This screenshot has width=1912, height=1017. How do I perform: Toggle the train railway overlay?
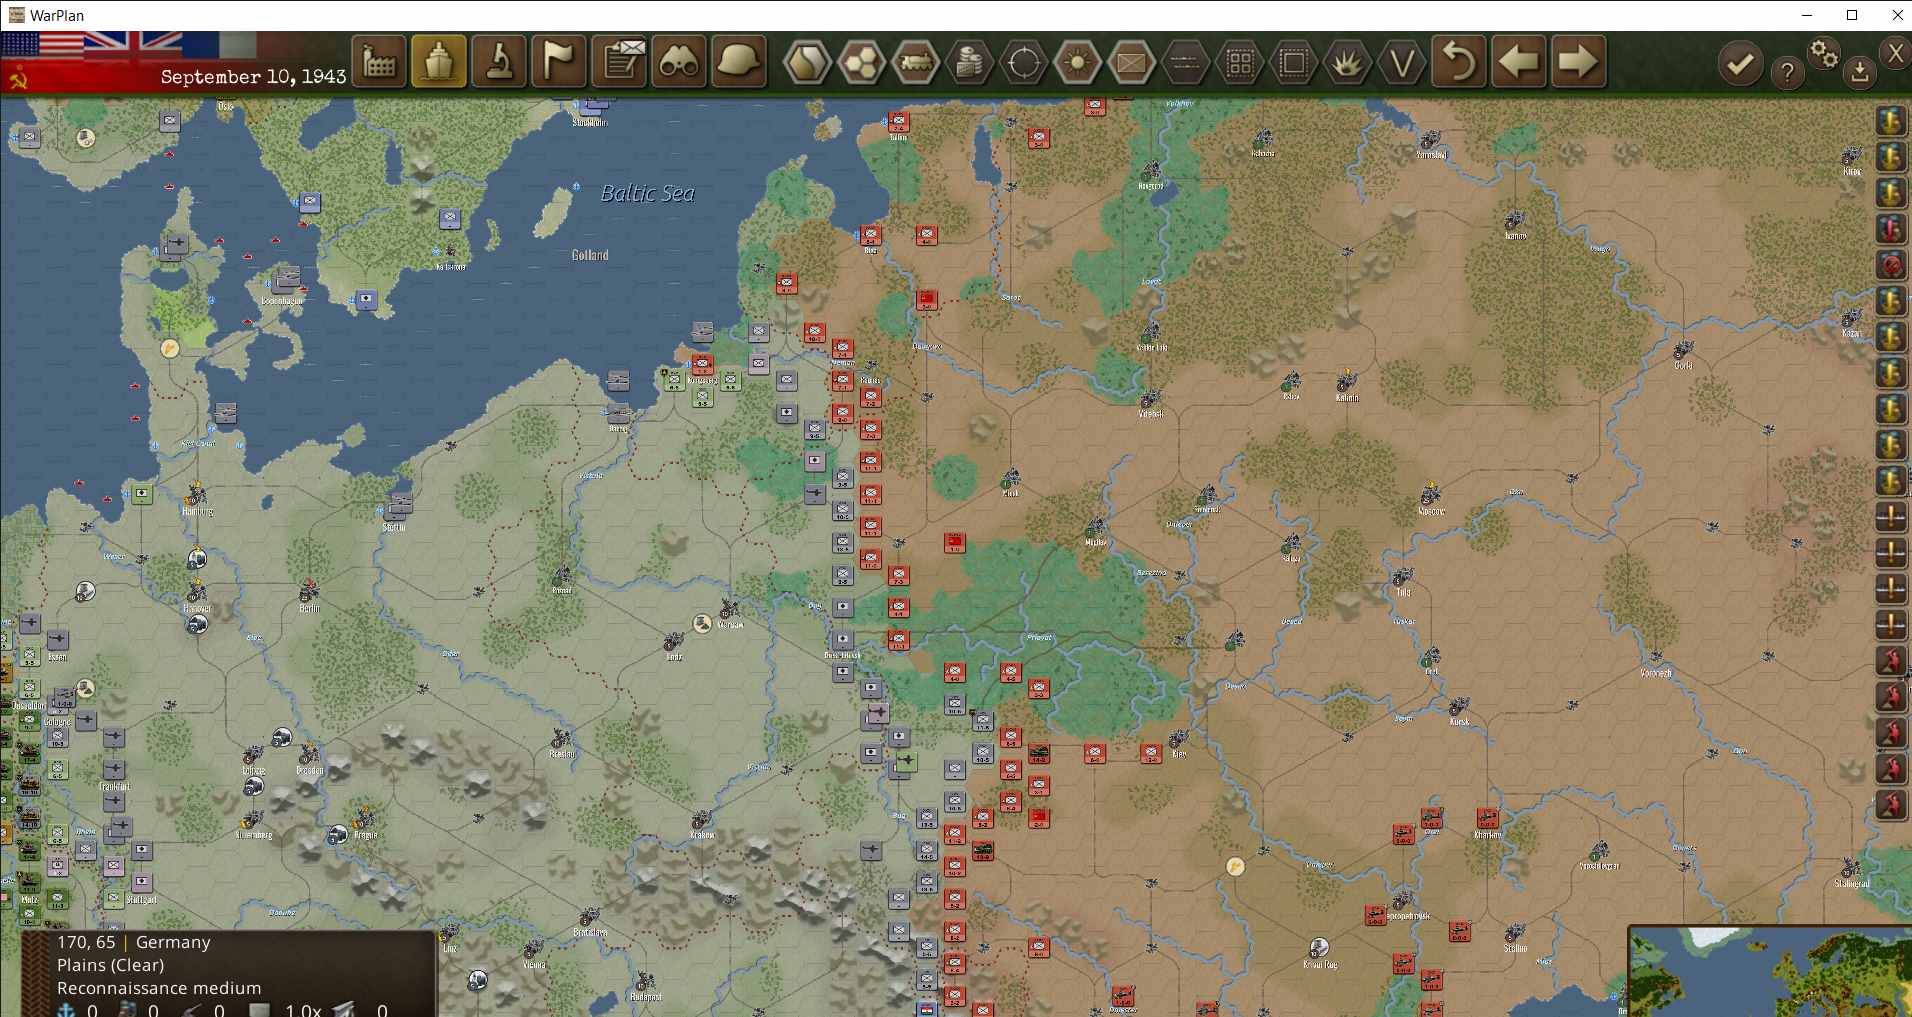click(x=915, y=63)
